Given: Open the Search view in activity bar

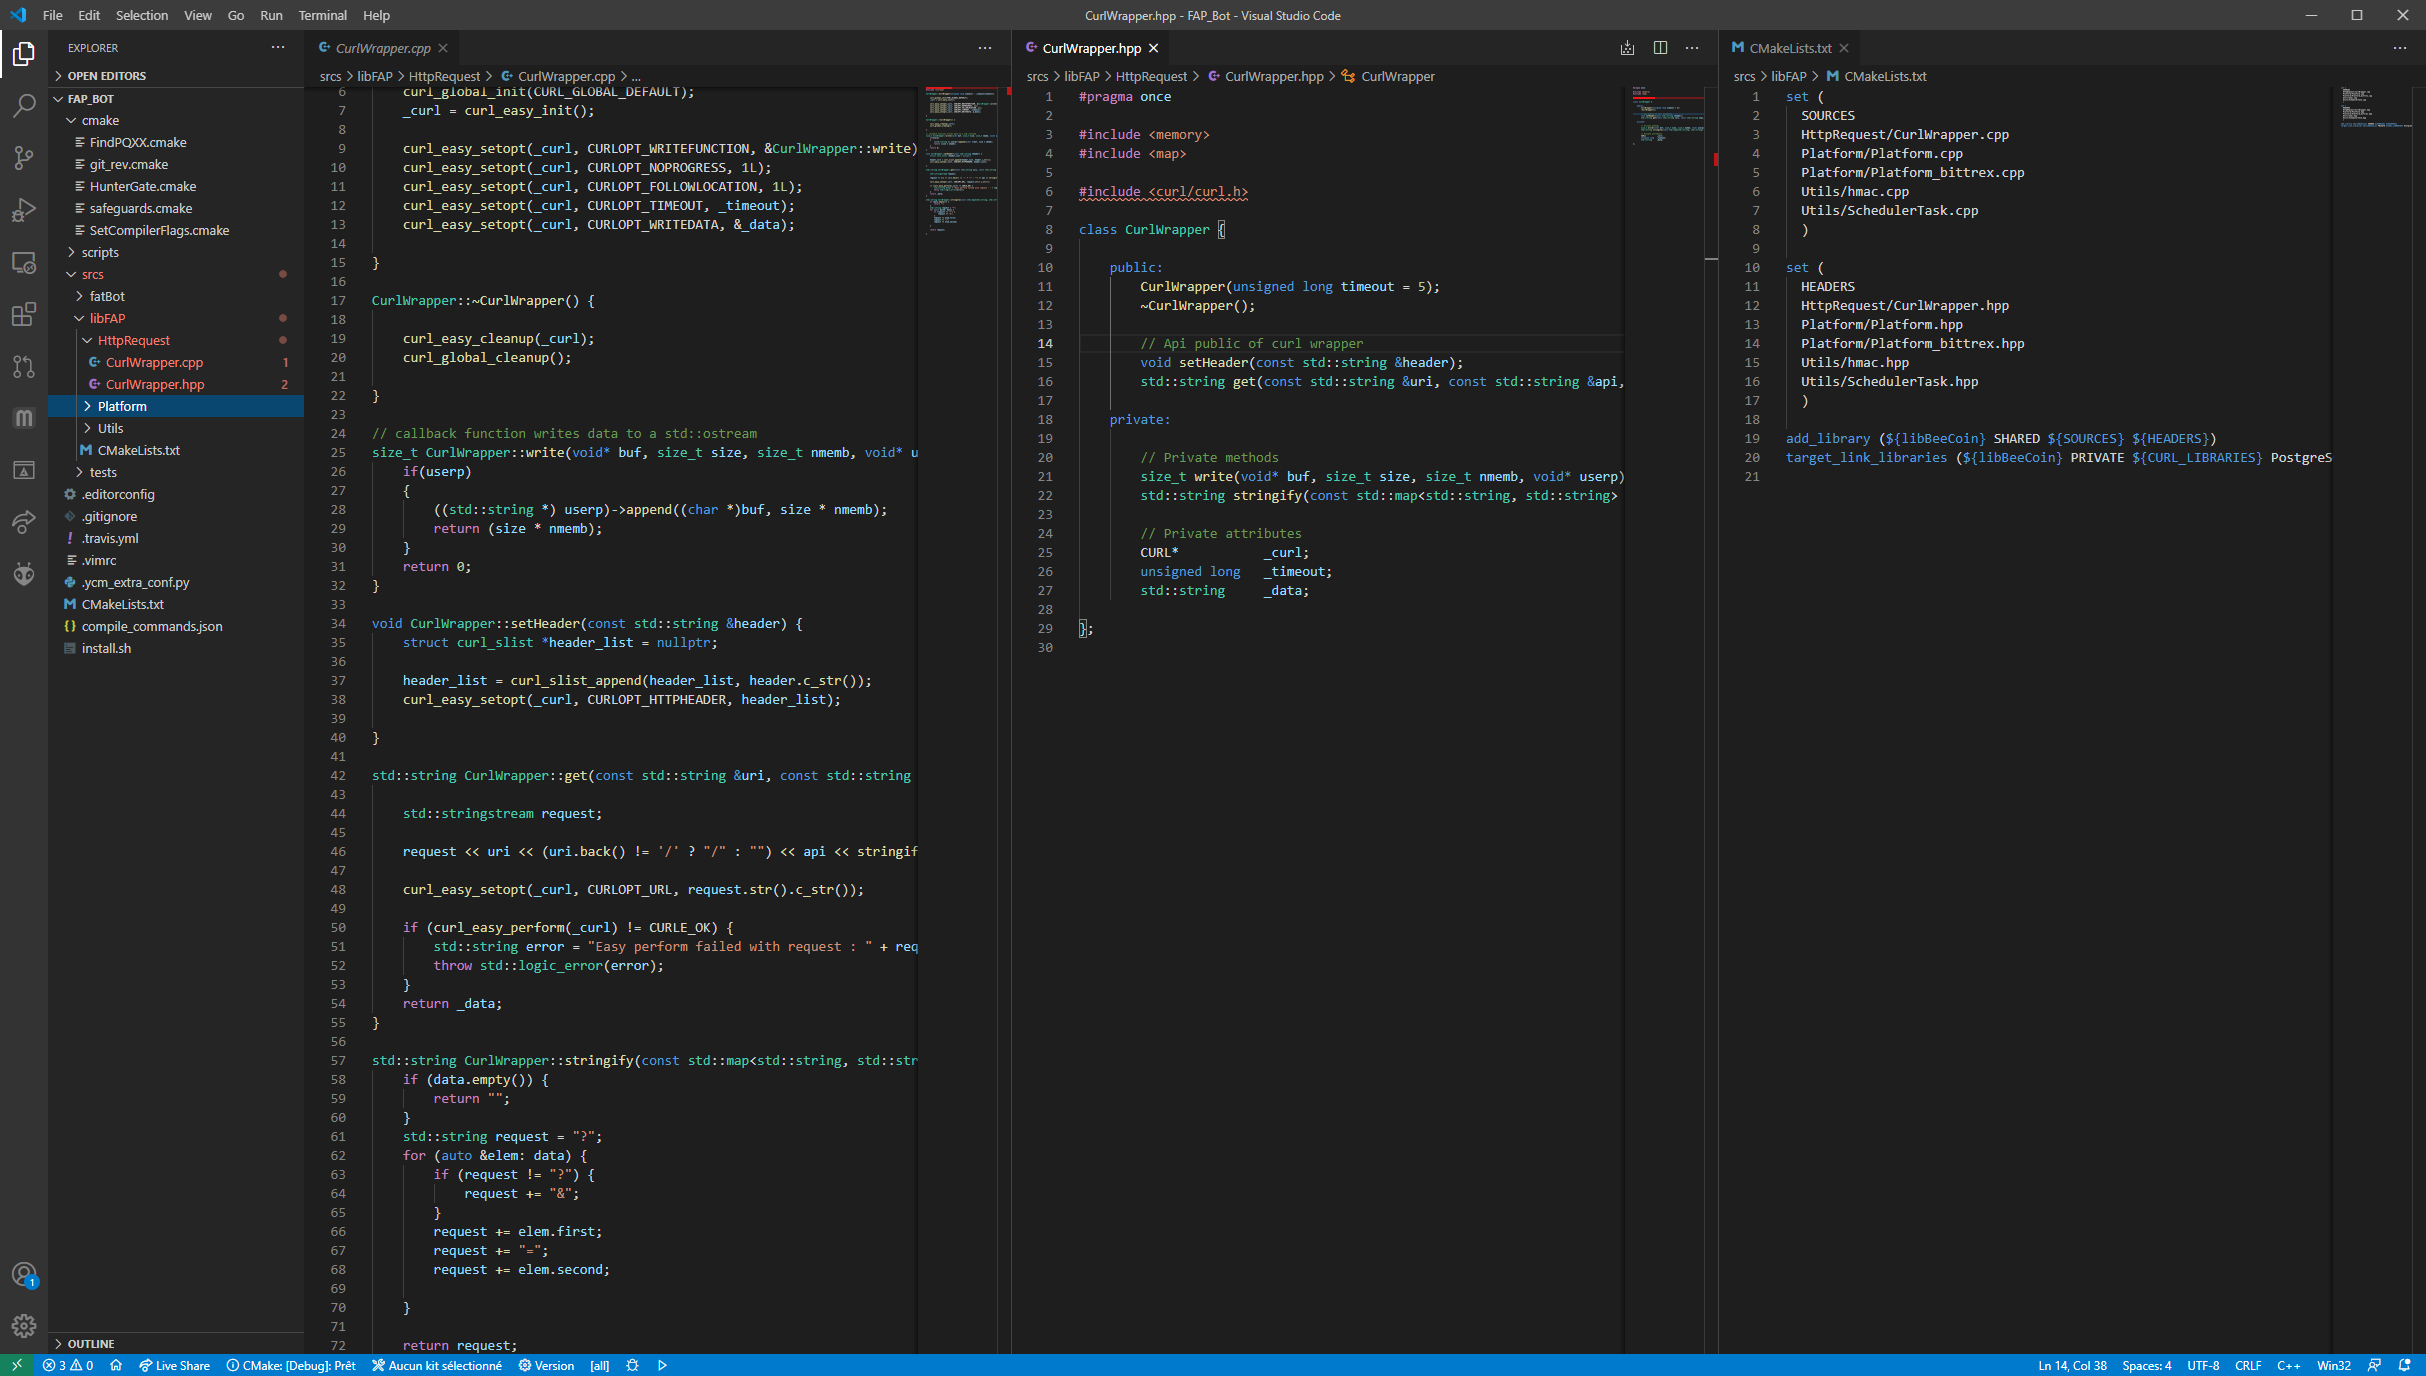Looking at the screenshot, I should 24,106.
